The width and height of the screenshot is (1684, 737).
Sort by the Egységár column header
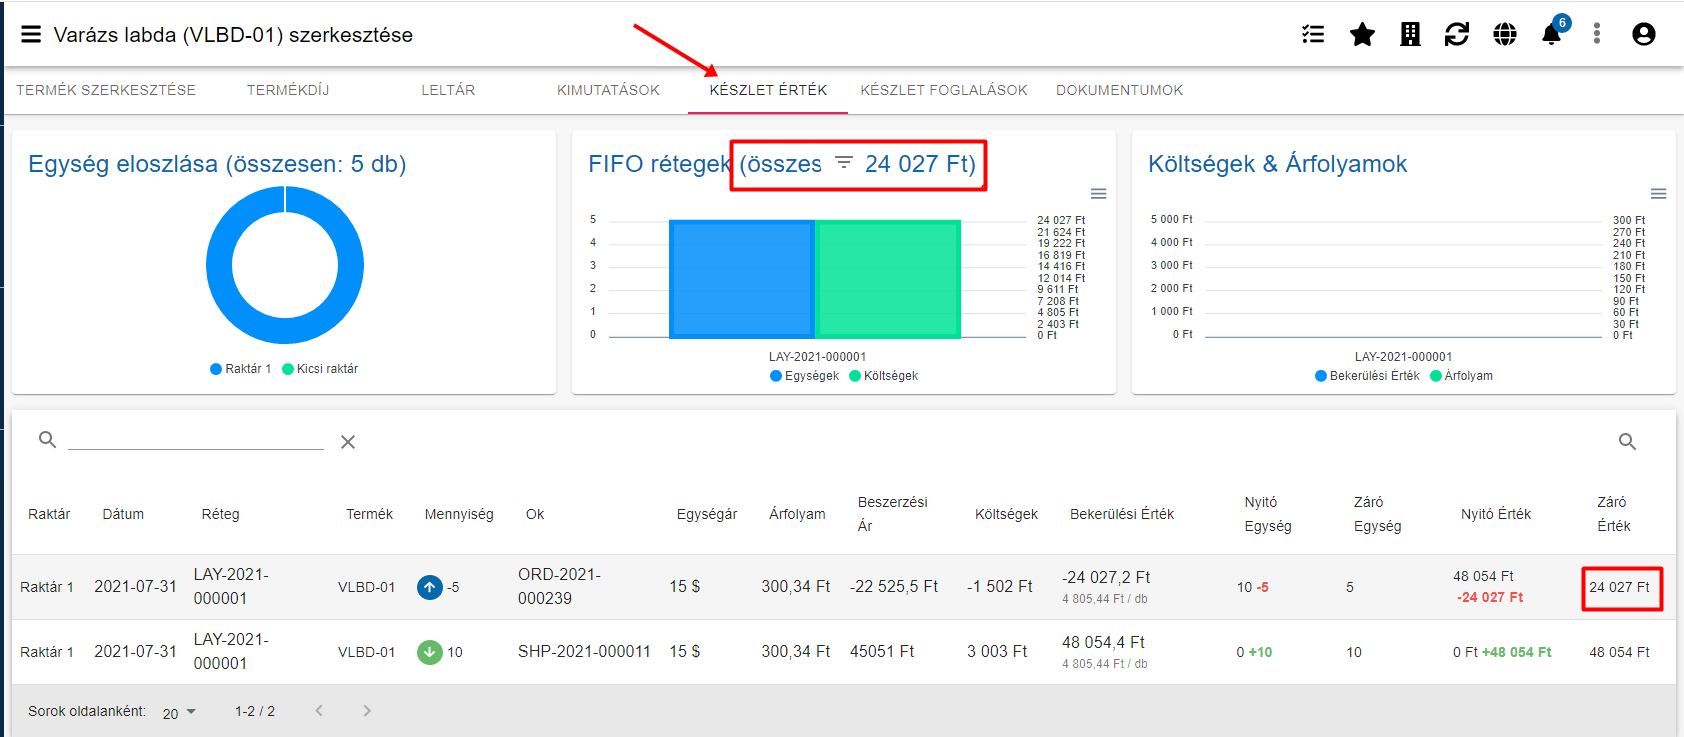707,514
